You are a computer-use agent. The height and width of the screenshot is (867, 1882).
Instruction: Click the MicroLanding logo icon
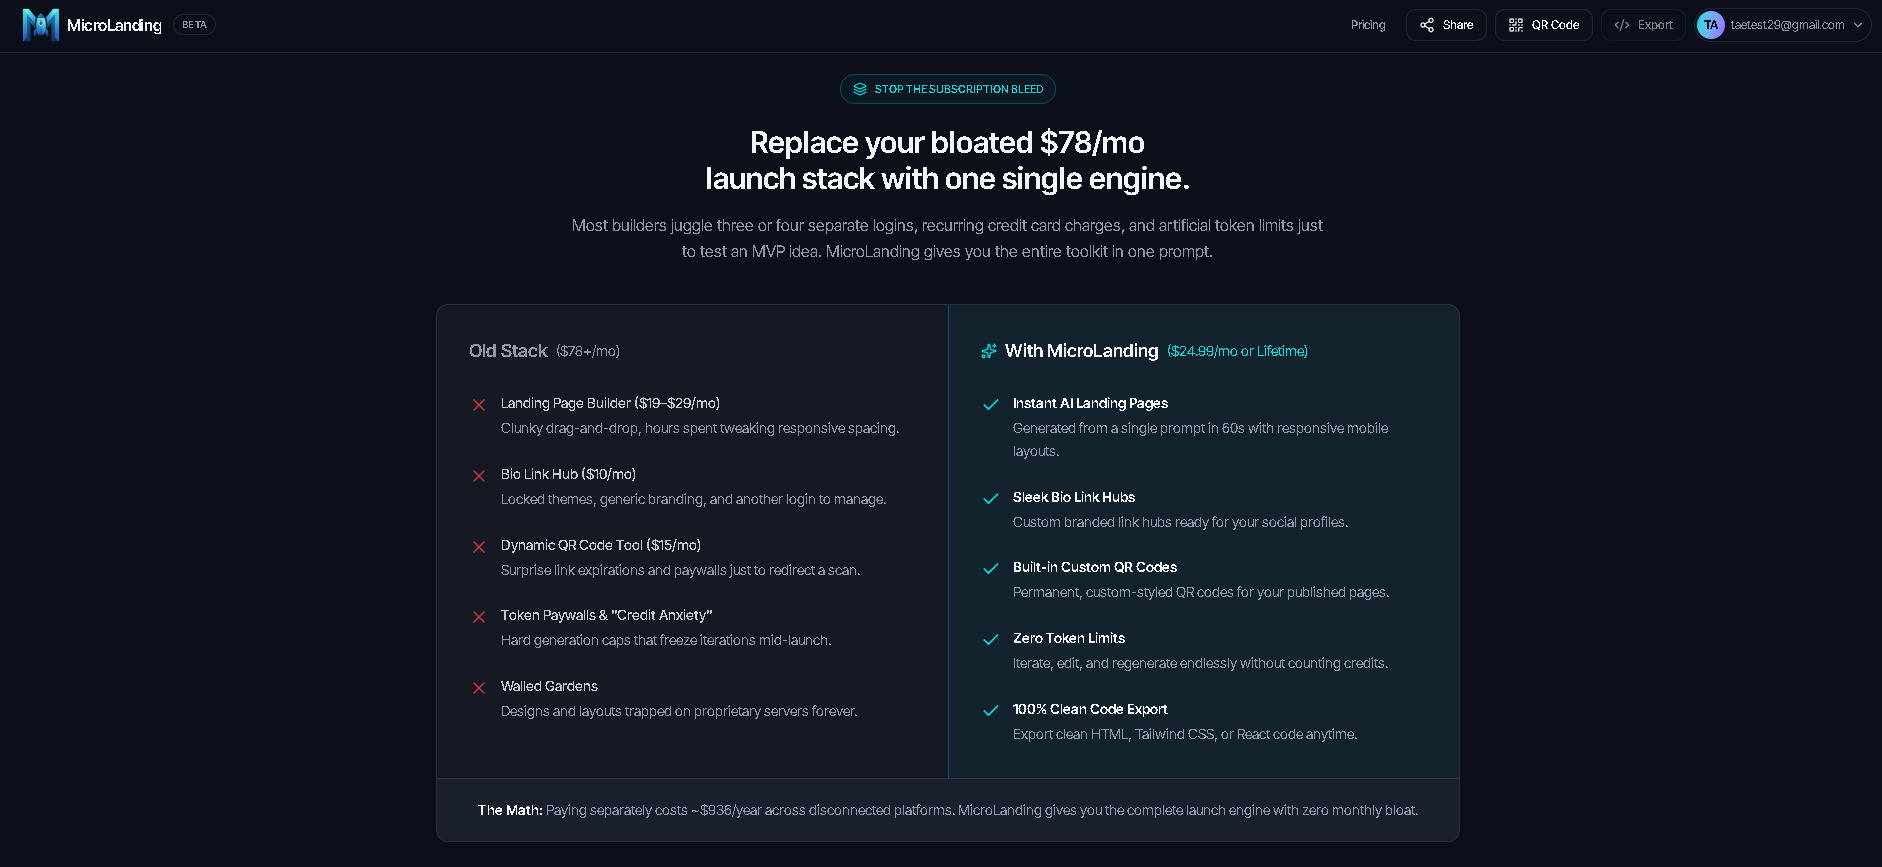point(41,25)
